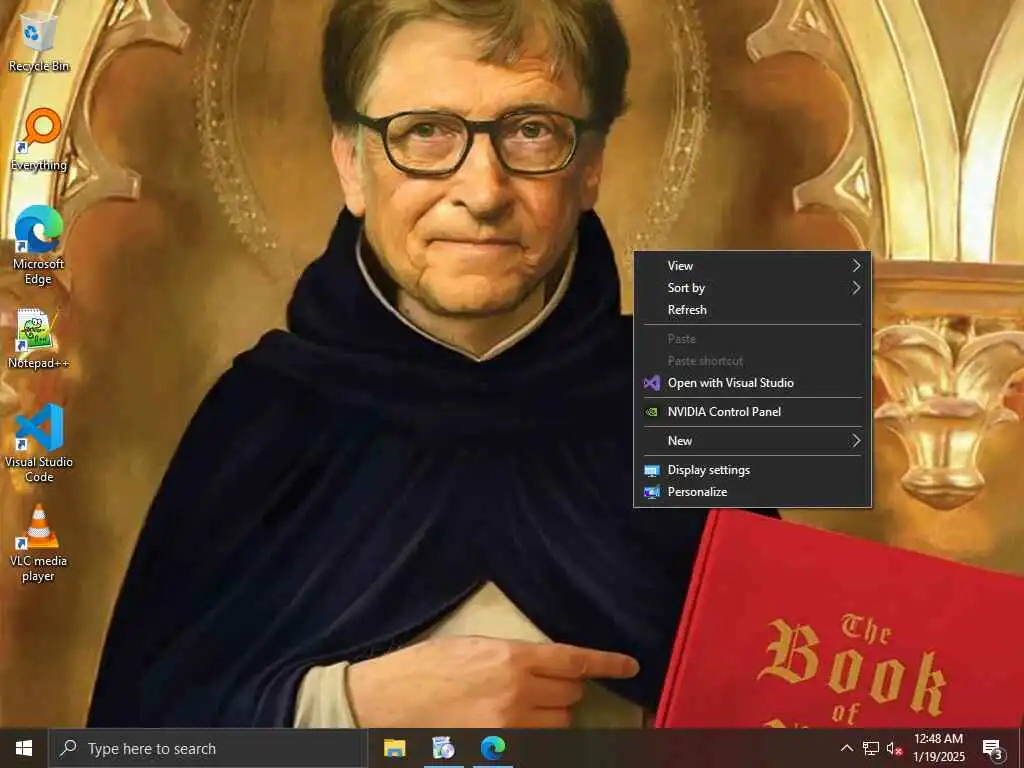
Task: Click the muted volume tray icon
Action: tap(894, 748)
